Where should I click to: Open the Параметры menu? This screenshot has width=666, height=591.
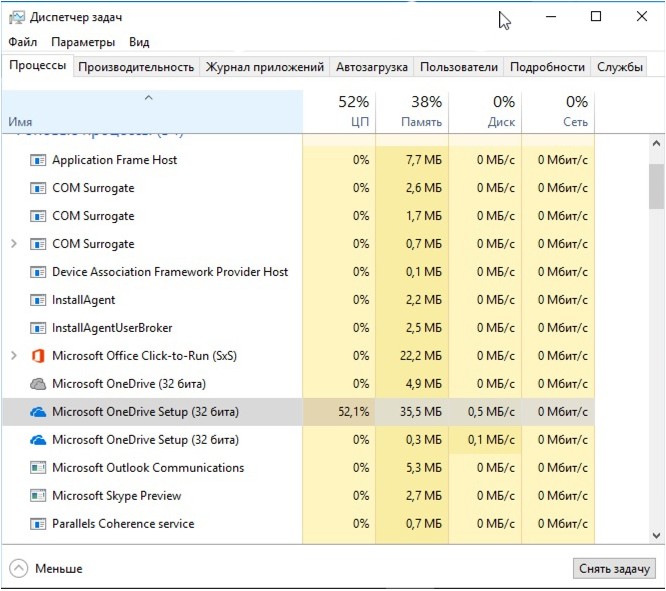click(x=83, y=42)
